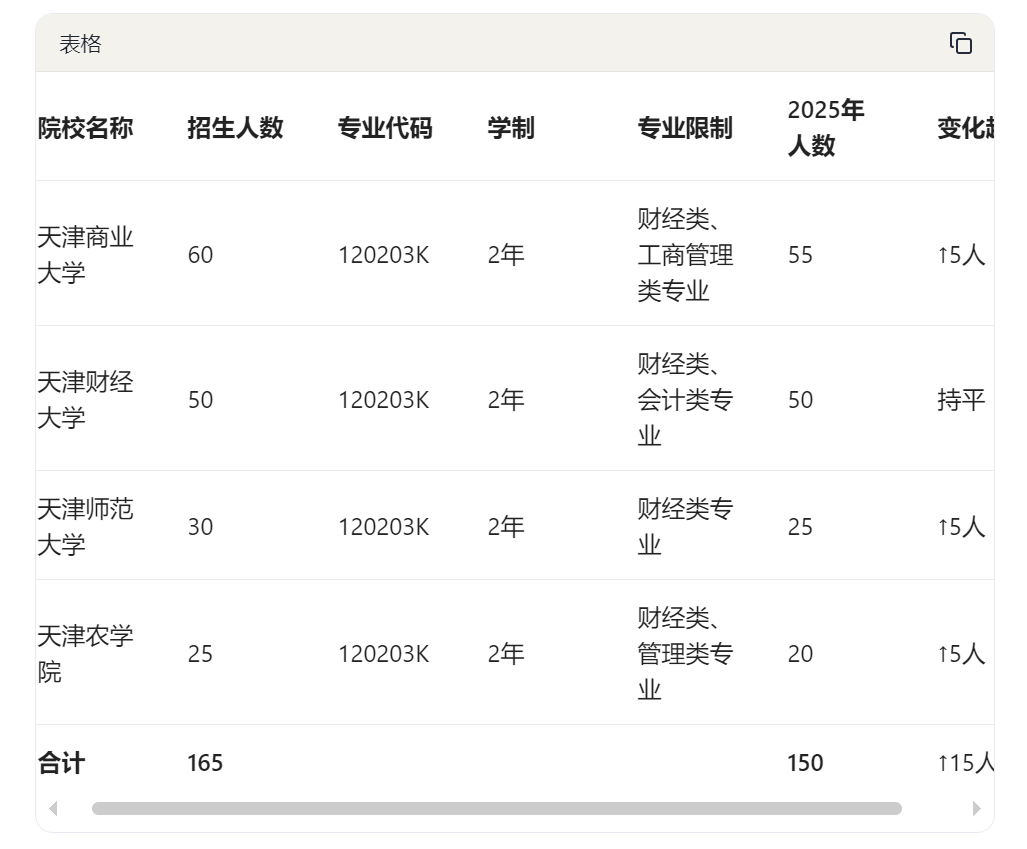This screenshot has height=849, width=1027.
Task: Click the 招生人数 column header
Action: pyautogui.click(x=235, y=128)
